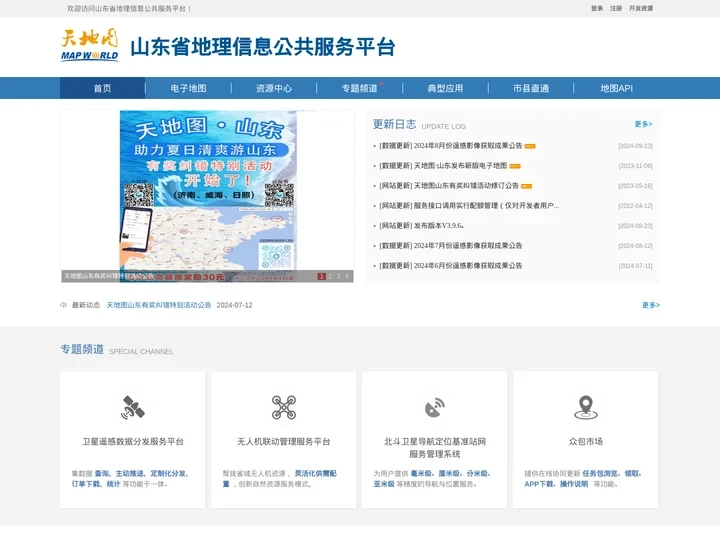The width and height of the screenshot is (720, 540).
Task: Open 2024年8月份遥感影像获取成果公告 entry
Action: point(451,146)
